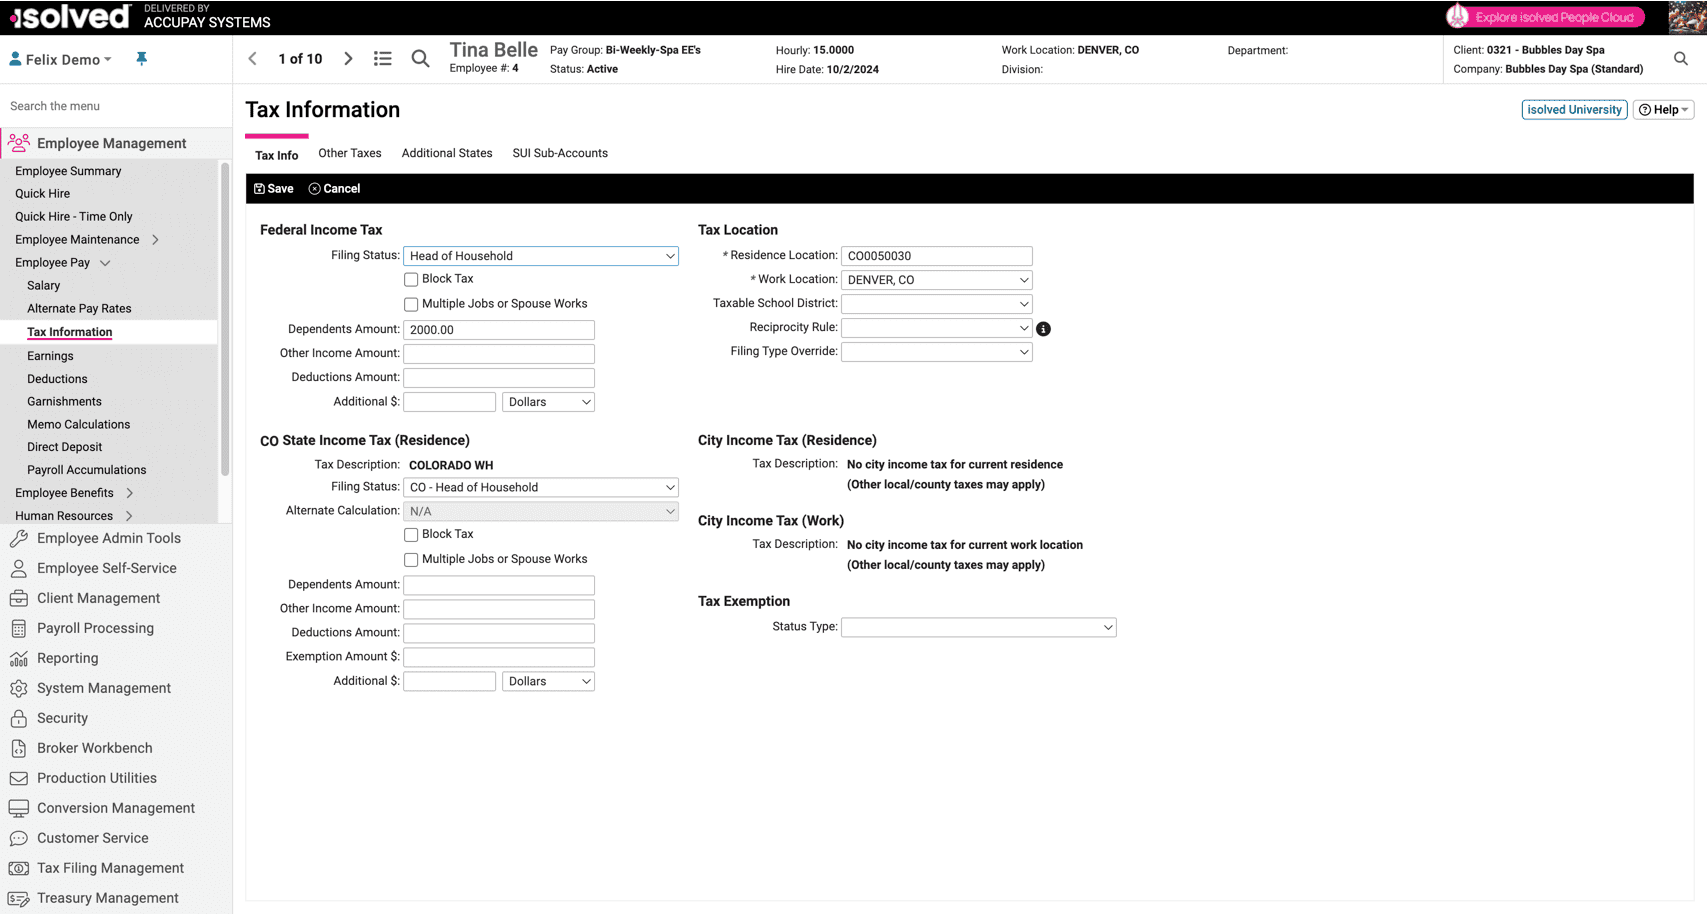
Task: Click the Reciprocity Rule info icon
Action: [1043, 329]
